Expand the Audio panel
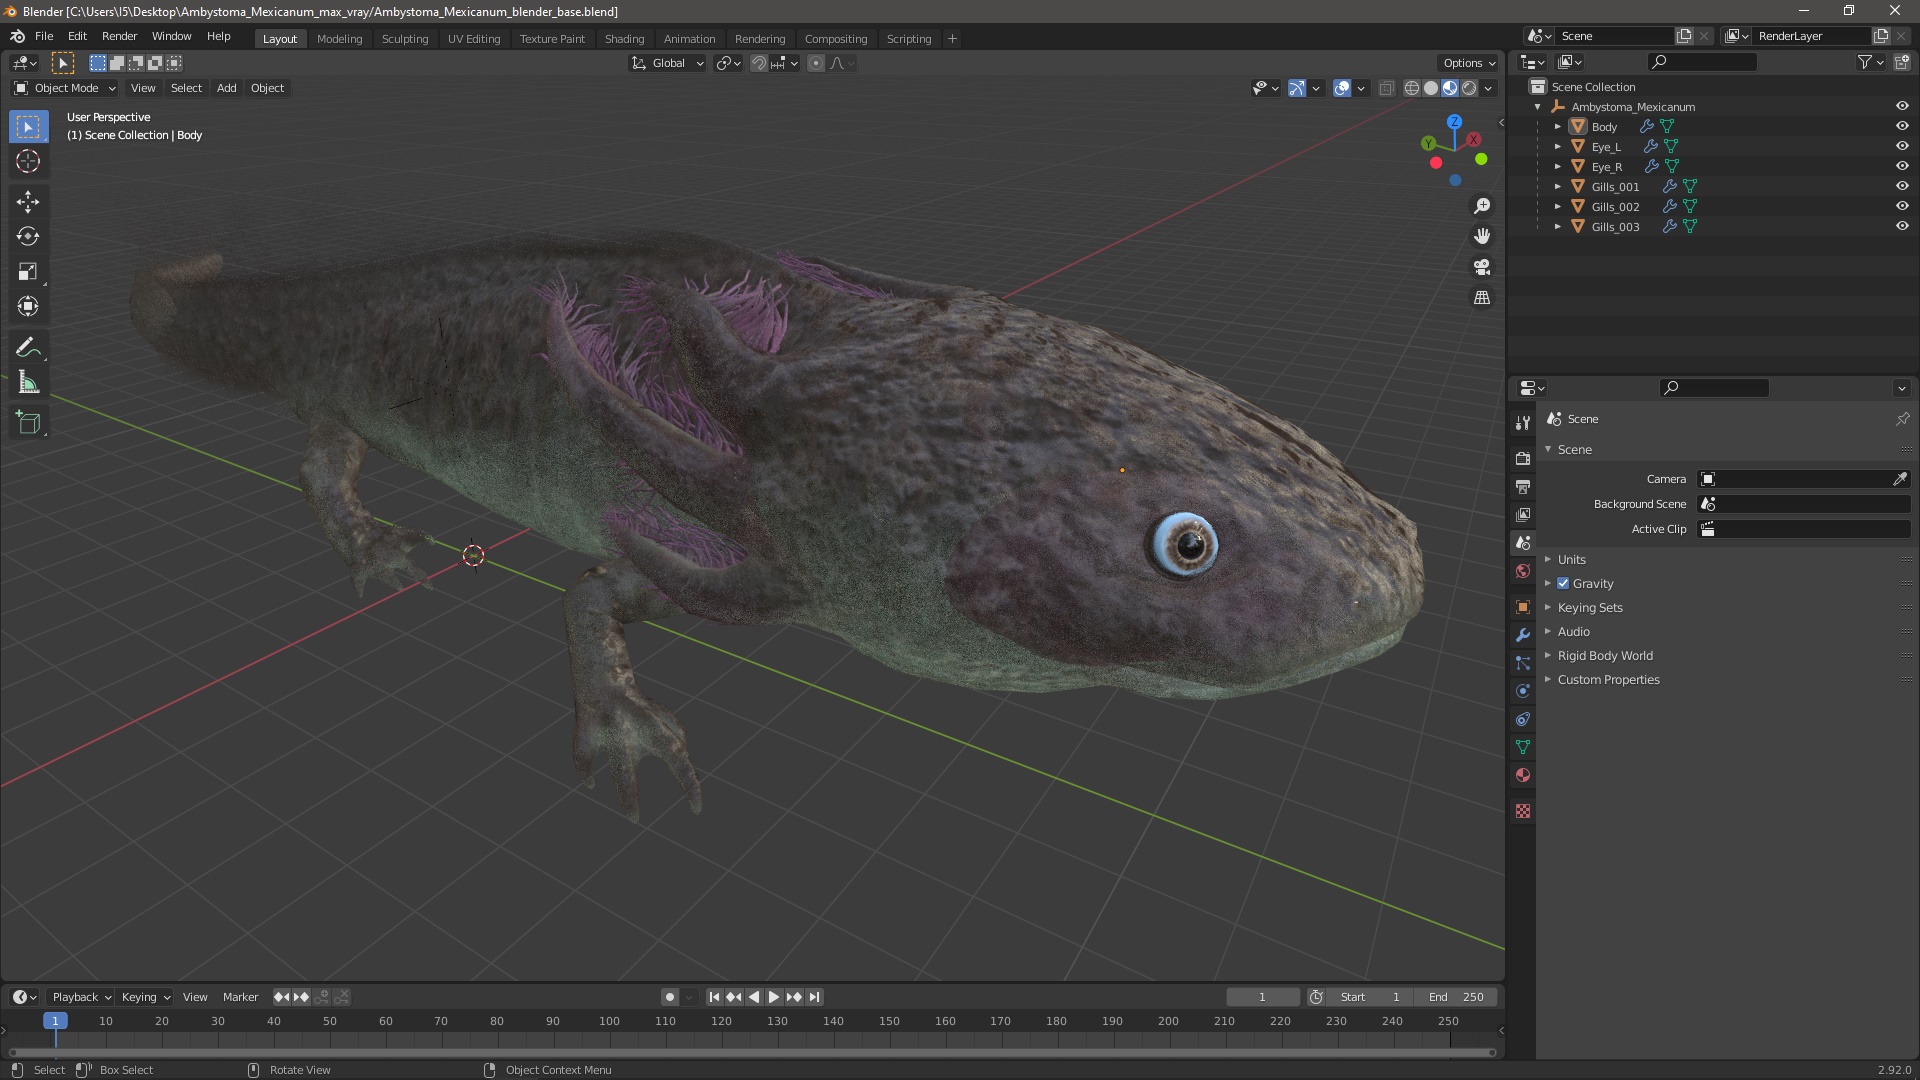This screenshot has height=1080, width=1920. pyautogui.click(x=1573, y=631)
